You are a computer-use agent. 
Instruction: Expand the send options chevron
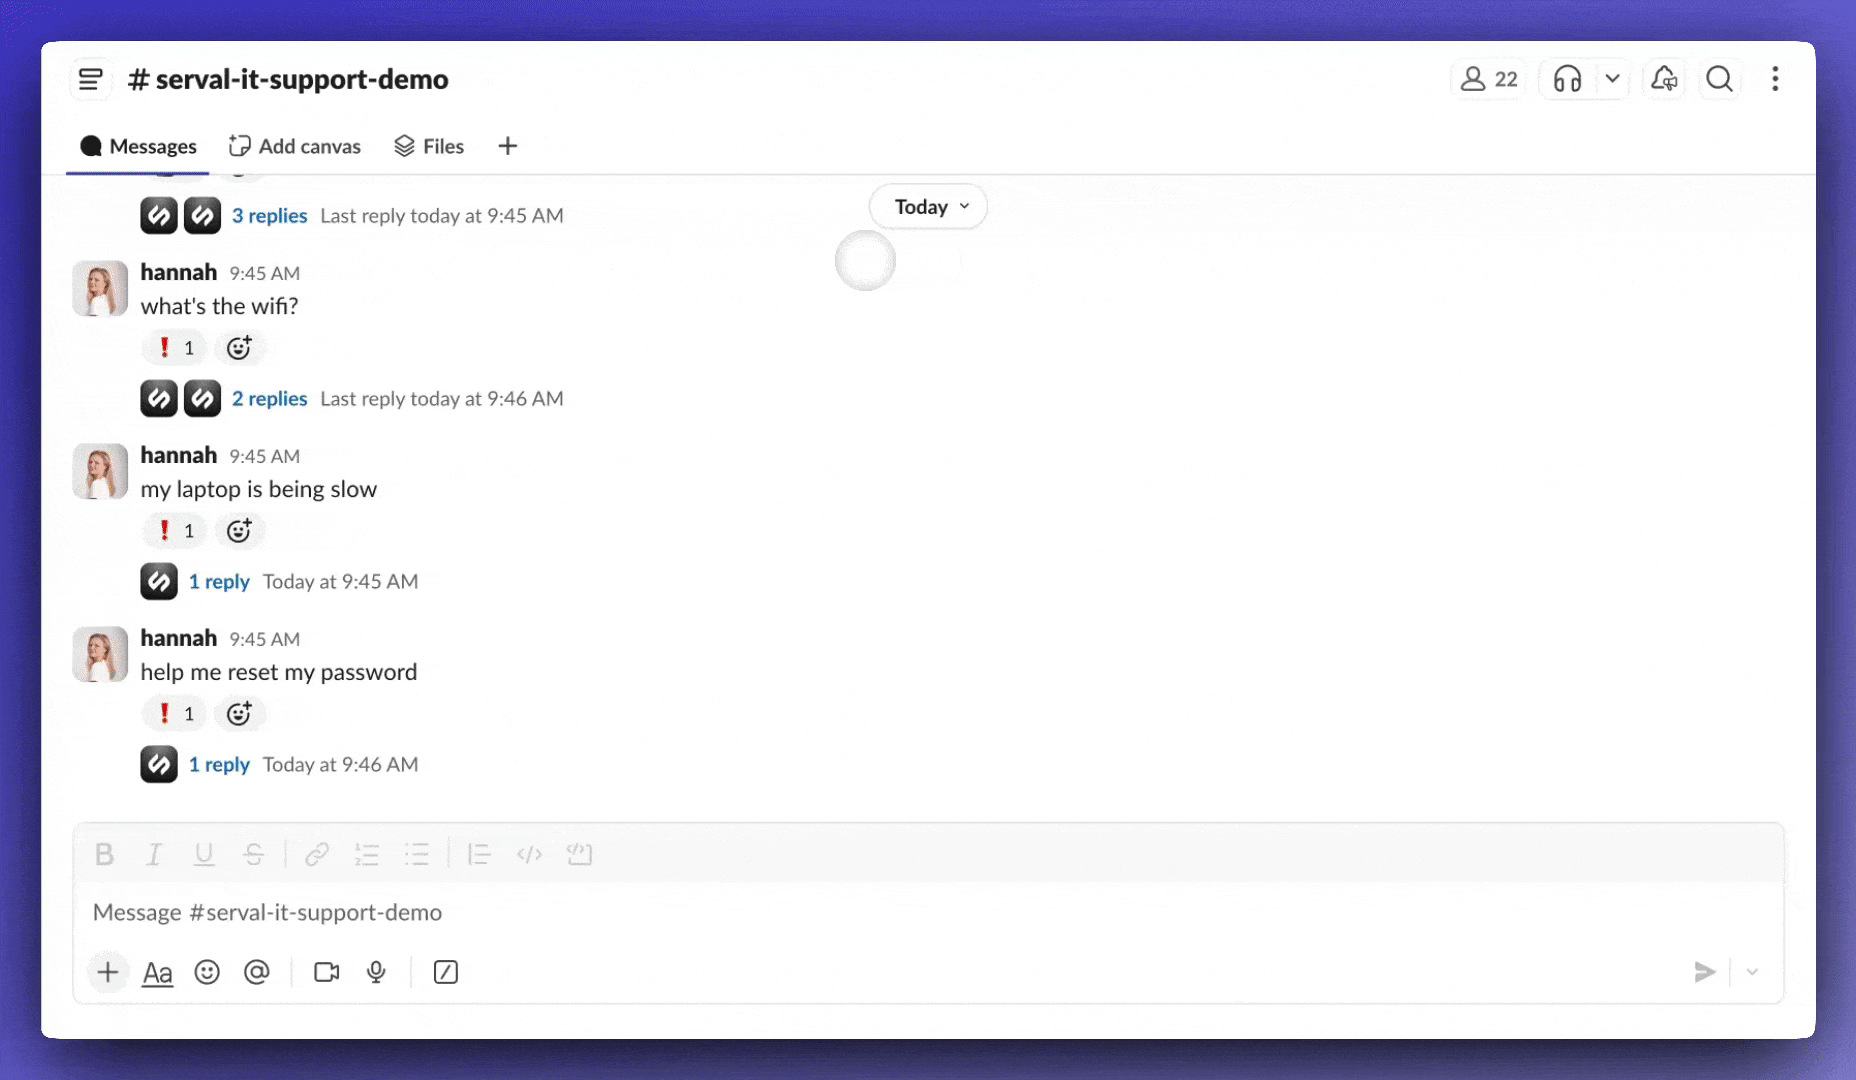[1752, 971]
